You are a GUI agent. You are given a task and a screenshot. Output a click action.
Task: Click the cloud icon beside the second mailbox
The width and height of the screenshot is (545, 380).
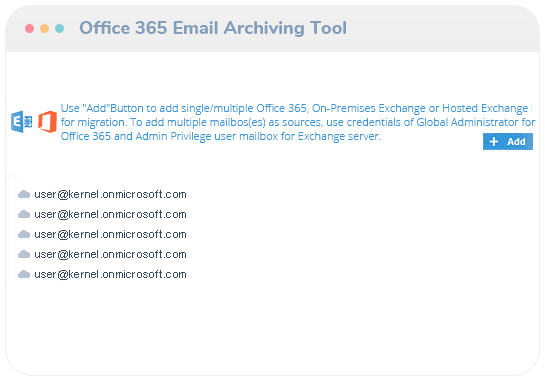tap(24, 214)
